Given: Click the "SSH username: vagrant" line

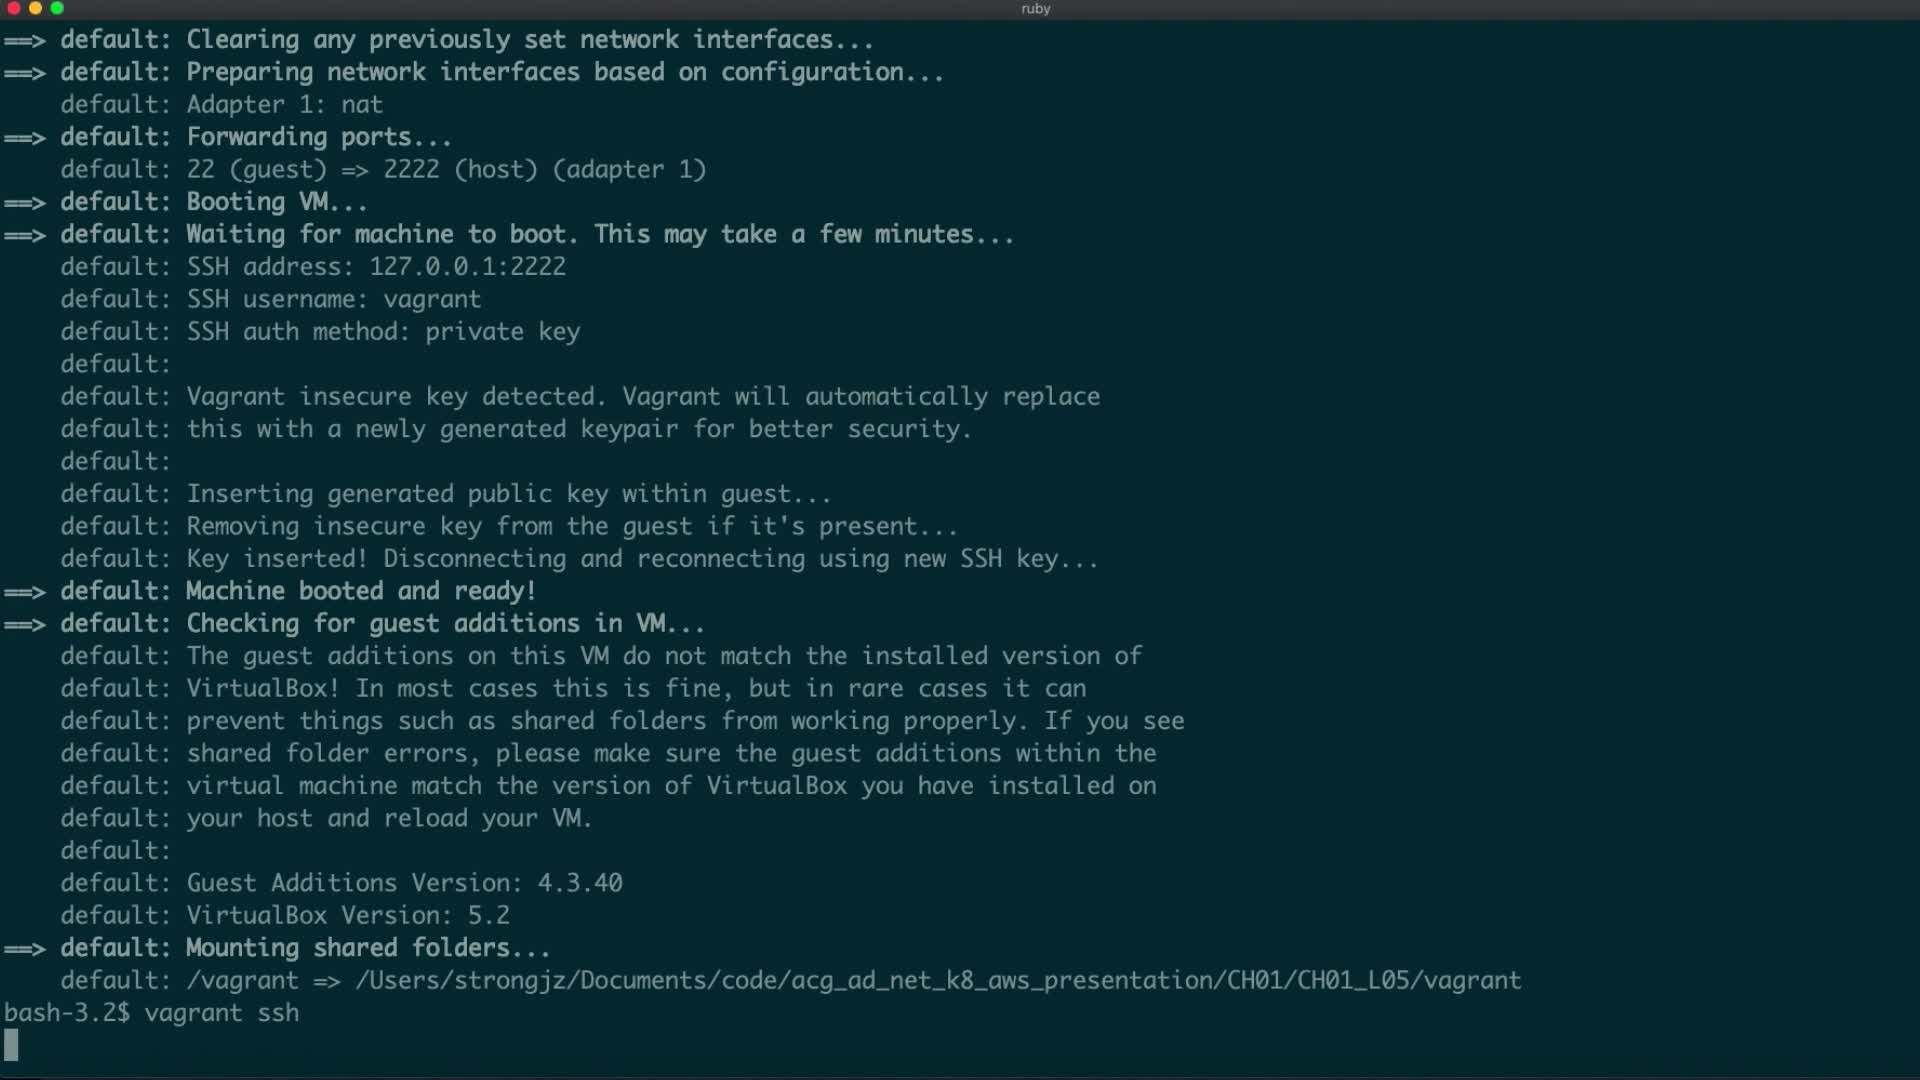Looking at the screenshot, I should [x=333, y=299].
